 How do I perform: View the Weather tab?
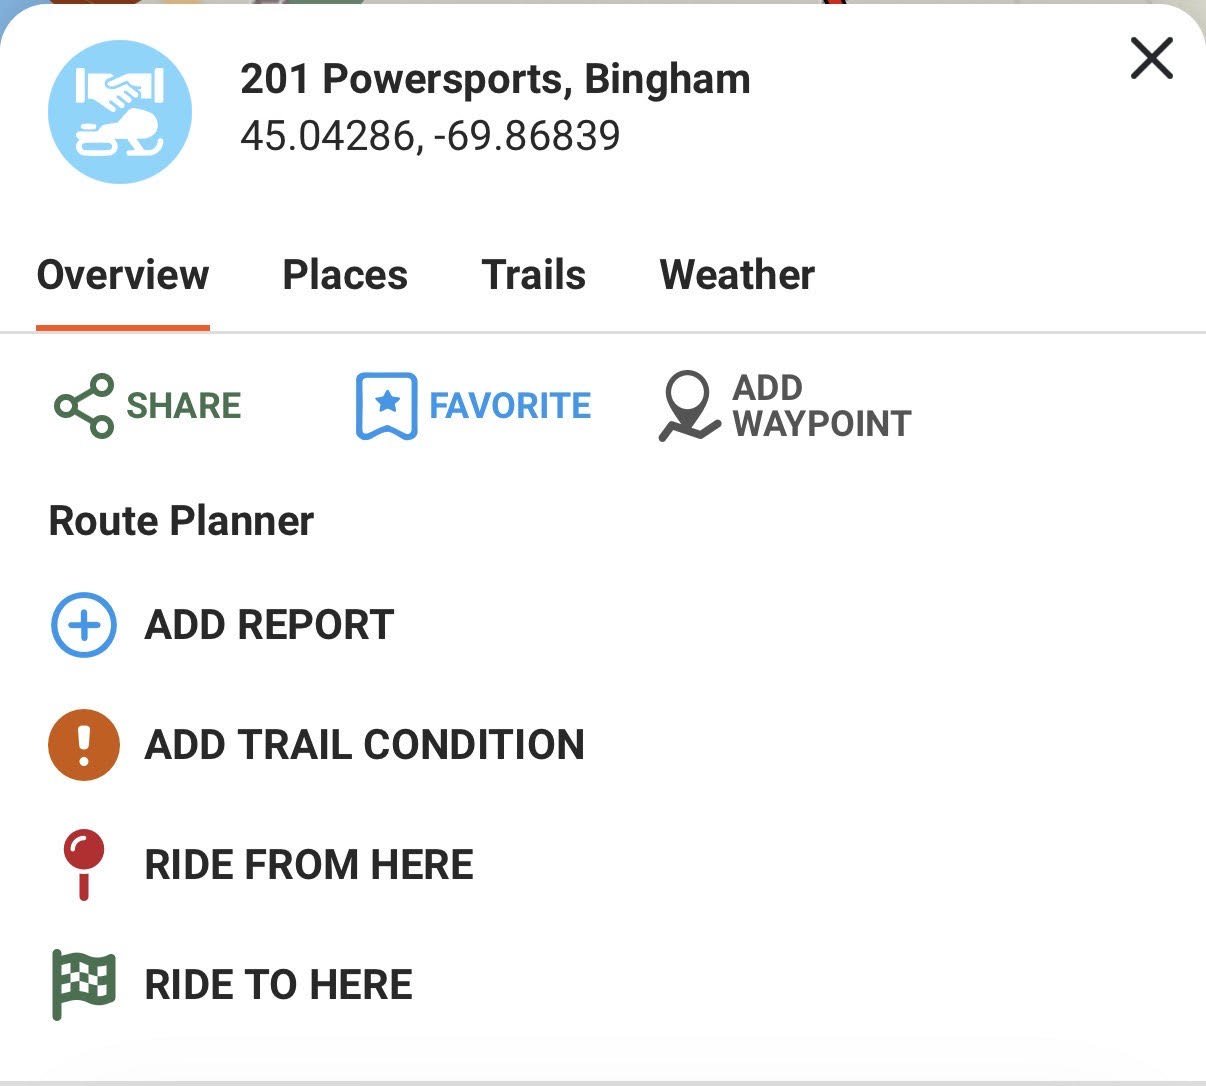tap(736, 274)
